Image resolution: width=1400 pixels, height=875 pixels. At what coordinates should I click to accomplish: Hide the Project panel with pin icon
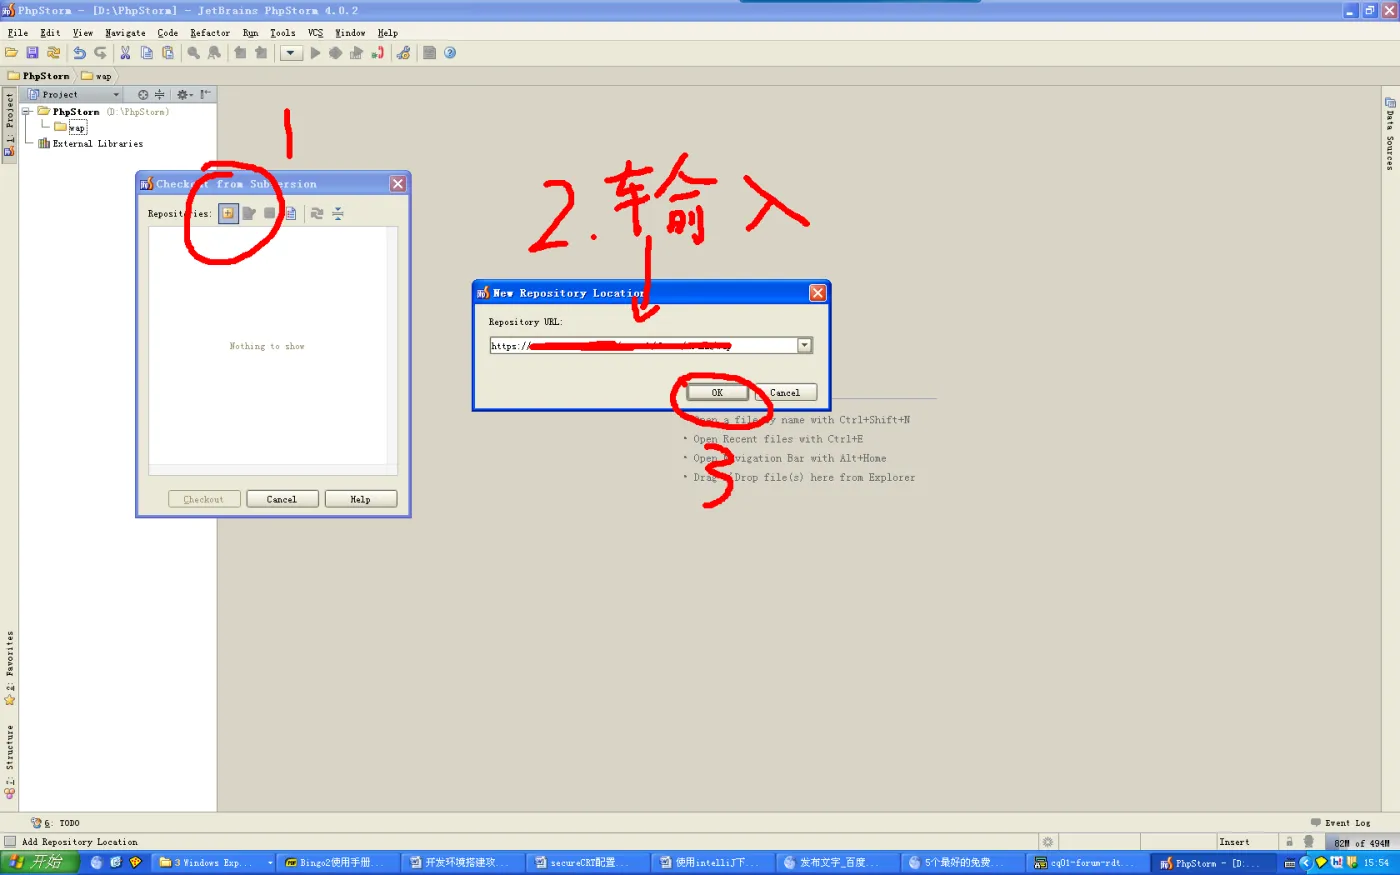point(205,94)
